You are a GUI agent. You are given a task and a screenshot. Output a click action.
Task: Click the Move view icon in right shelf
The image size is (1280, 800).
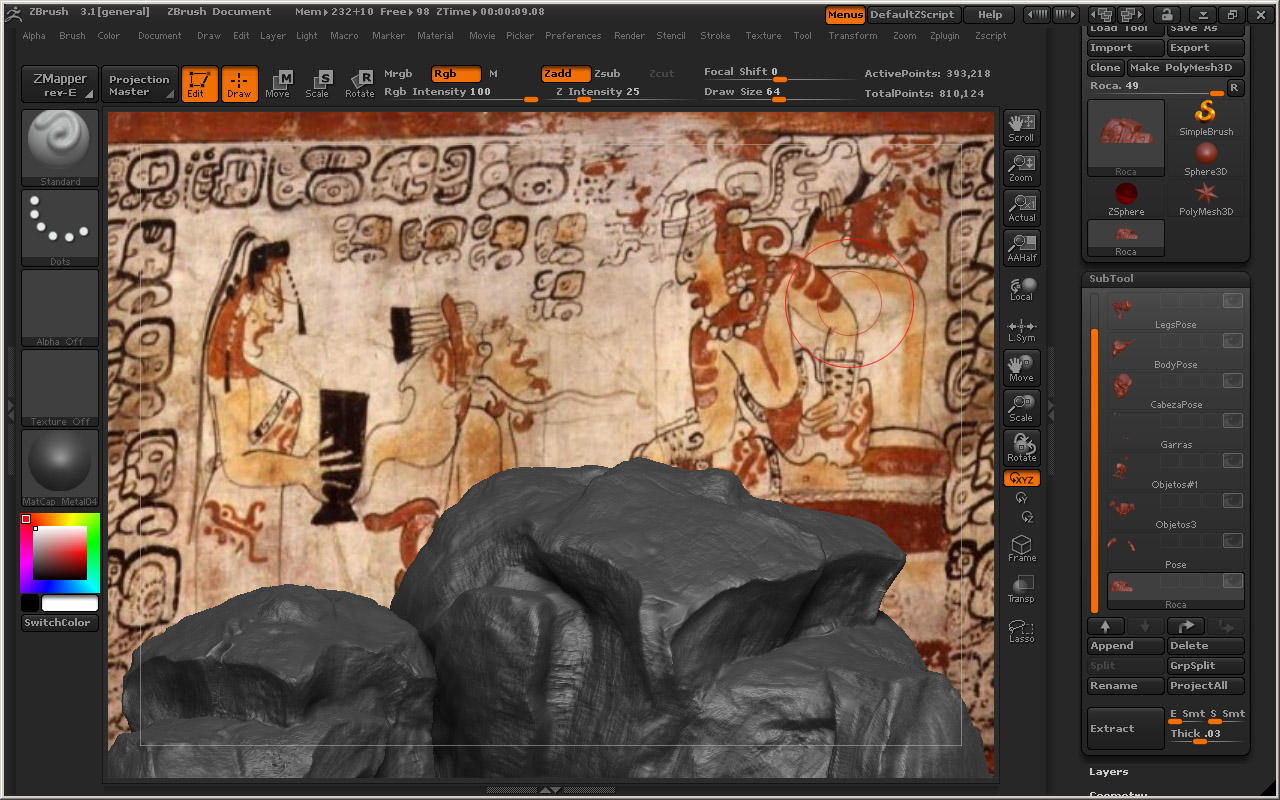[x=1021, y=367]
